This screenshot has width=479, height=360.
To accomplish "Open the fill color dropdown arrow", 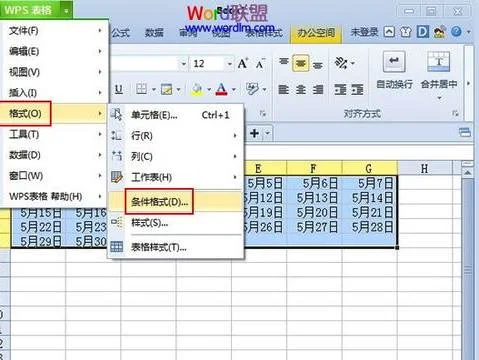I will (209, 89).
